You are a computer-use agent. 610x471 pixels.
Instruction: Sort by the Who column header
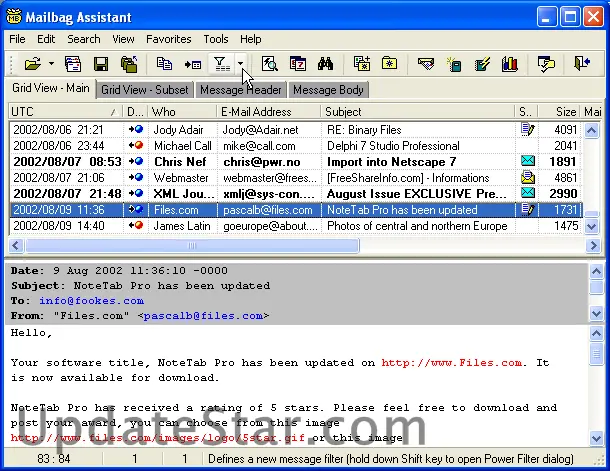[x=182, y=112]
